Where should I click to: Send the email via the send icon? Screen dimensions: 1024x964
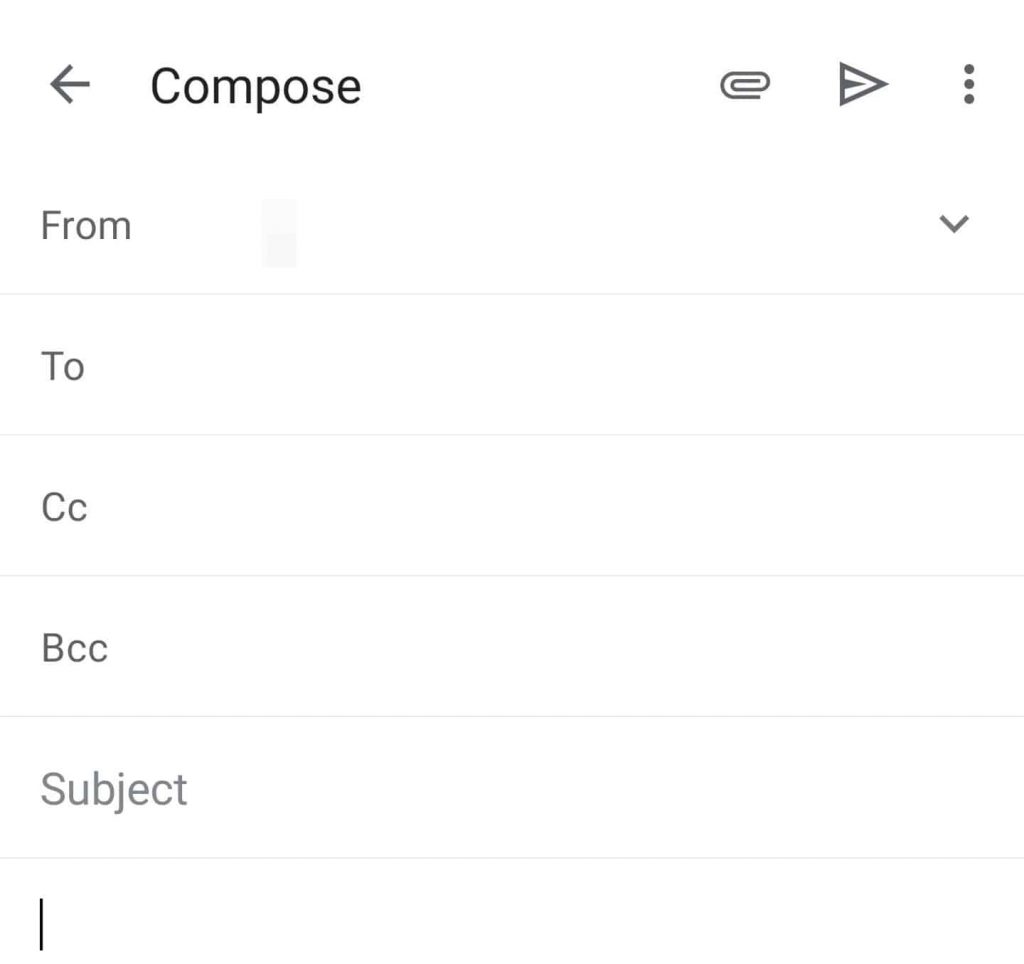coord(863,84)
